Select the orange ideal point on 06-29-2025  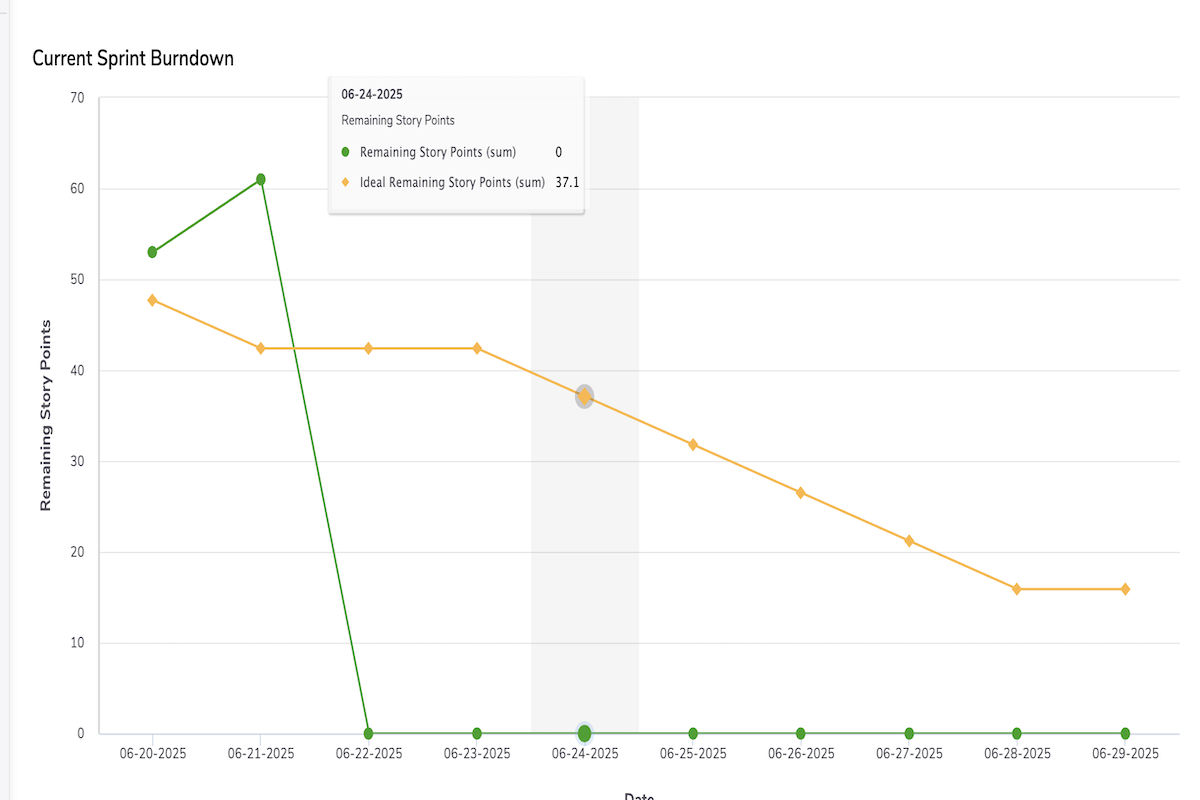coord(1125,589)
